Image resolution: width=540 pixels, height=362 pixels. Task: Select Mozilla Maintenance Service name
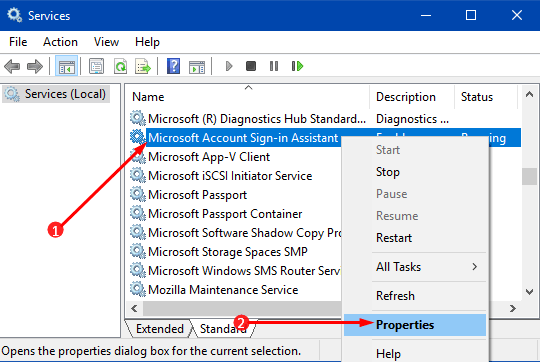223,290
